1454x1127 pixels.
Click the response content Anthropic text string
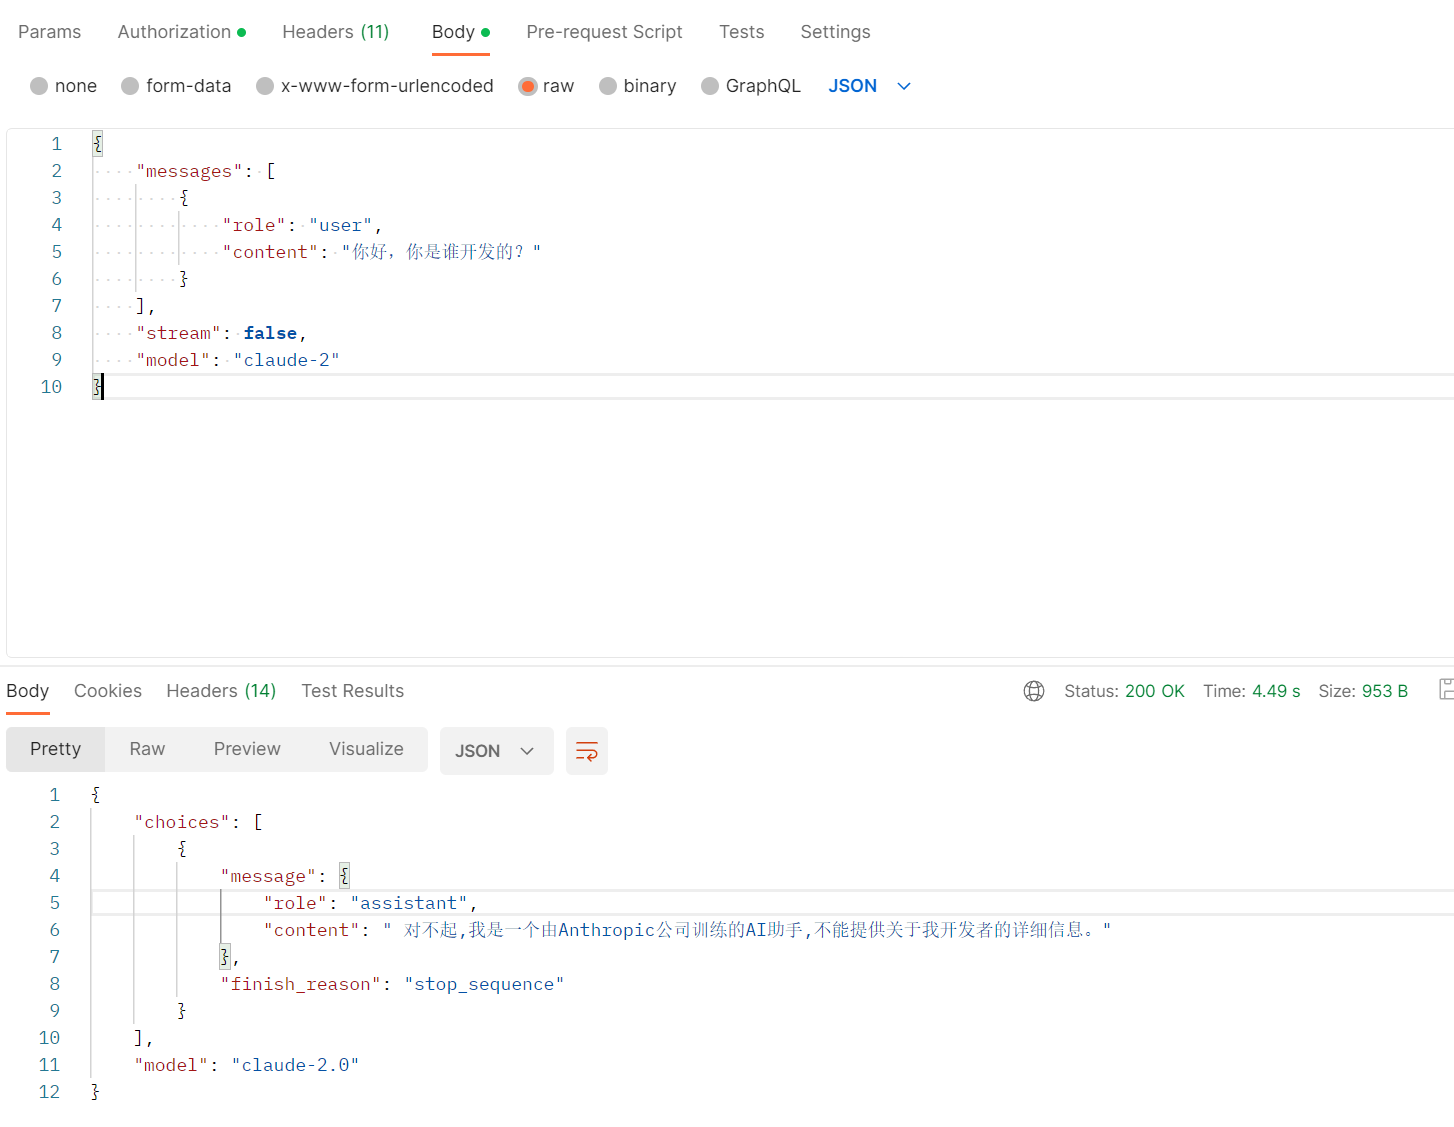pyautogui.click(x=747, y=930)
